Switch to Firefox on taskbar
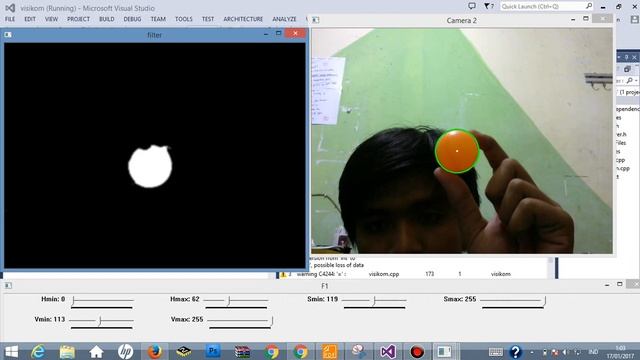Image resolution: width=640 pixels, height=360 pixels. 155,352
